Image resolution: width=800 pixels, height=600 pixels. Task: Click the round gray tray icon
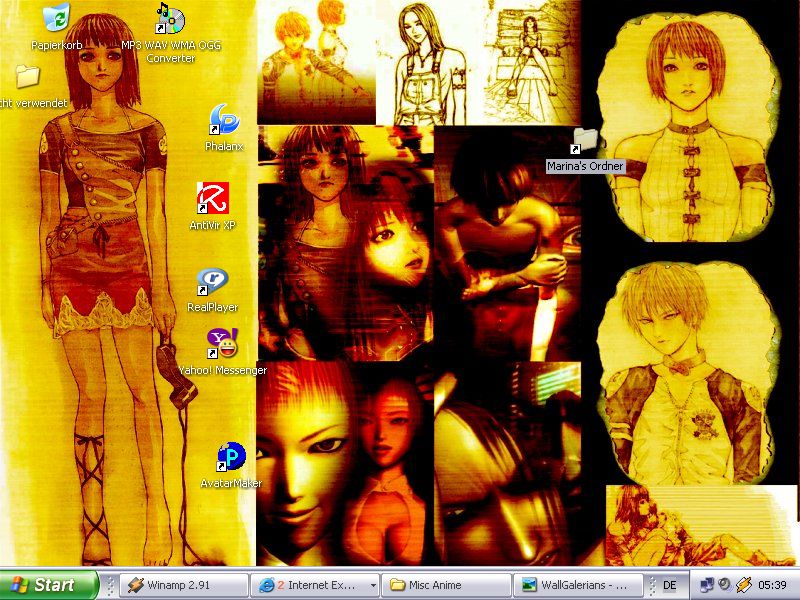[x=724, y=584]
